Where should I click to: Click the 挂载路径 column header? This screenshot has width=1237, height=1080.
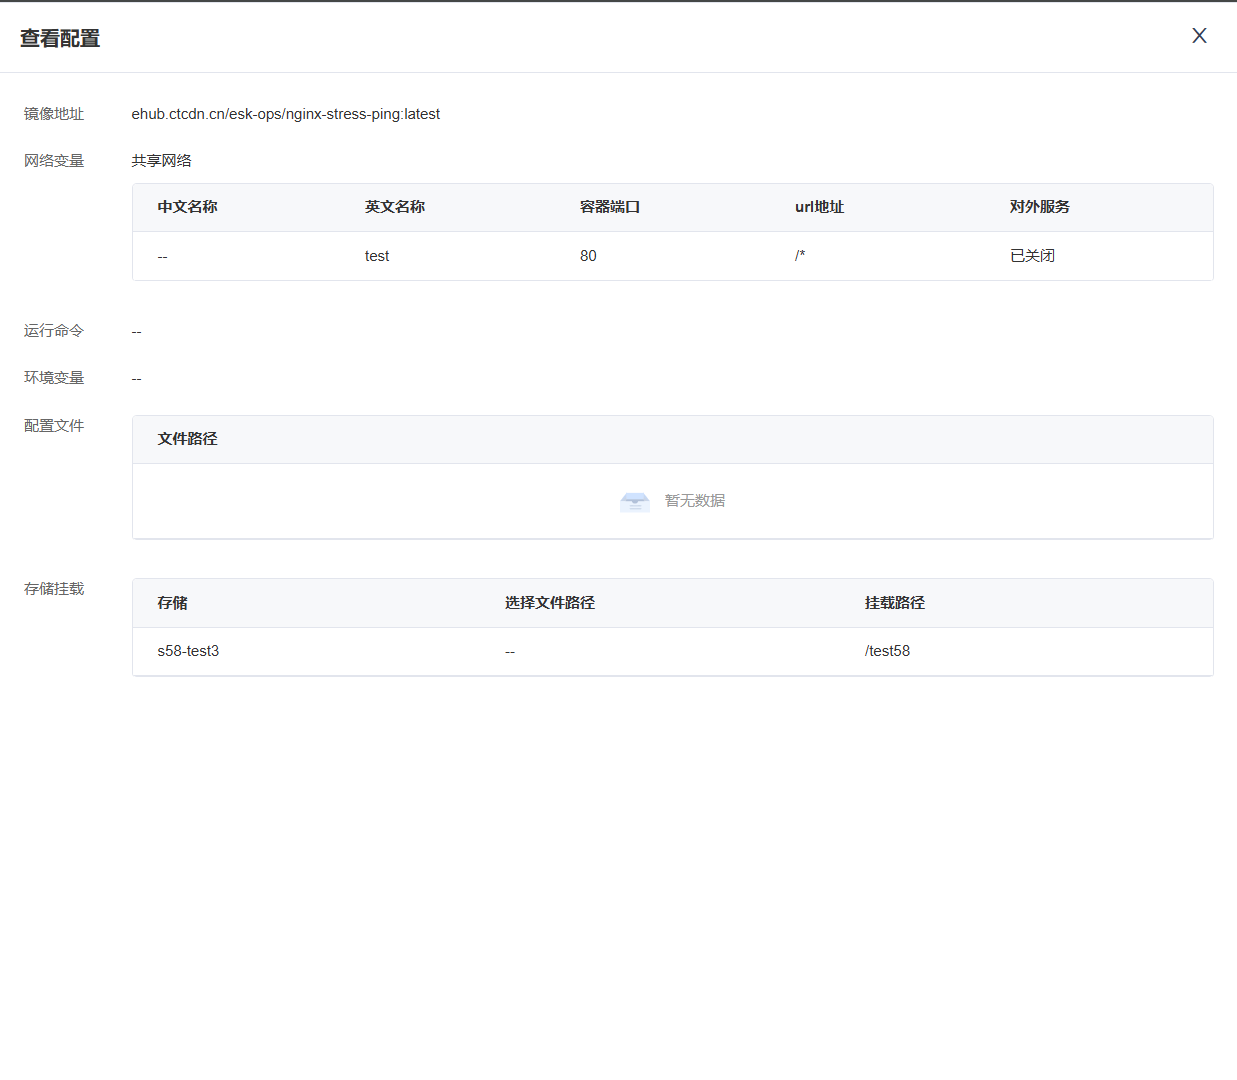pyautogui.click(x=895, y=603)
